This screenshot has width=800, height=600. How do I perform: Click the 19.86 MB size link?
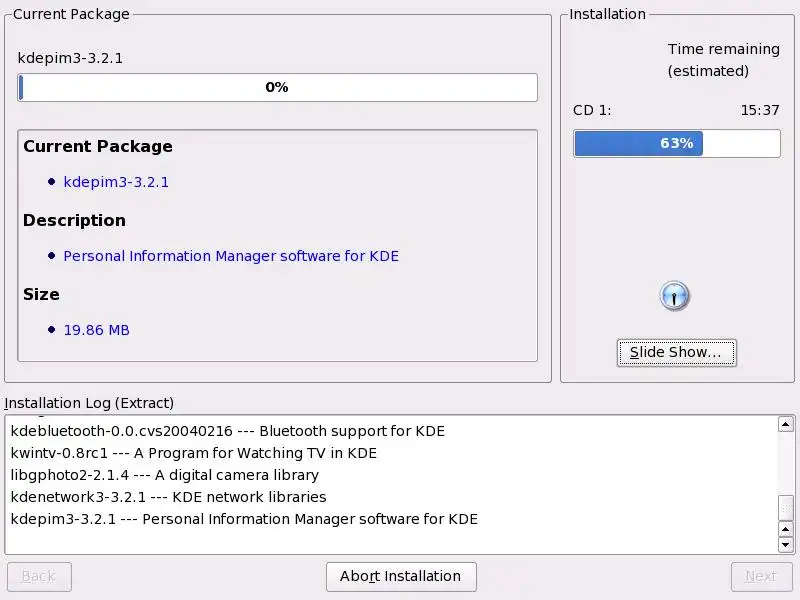pyautogui.click(x=97, y=330)
